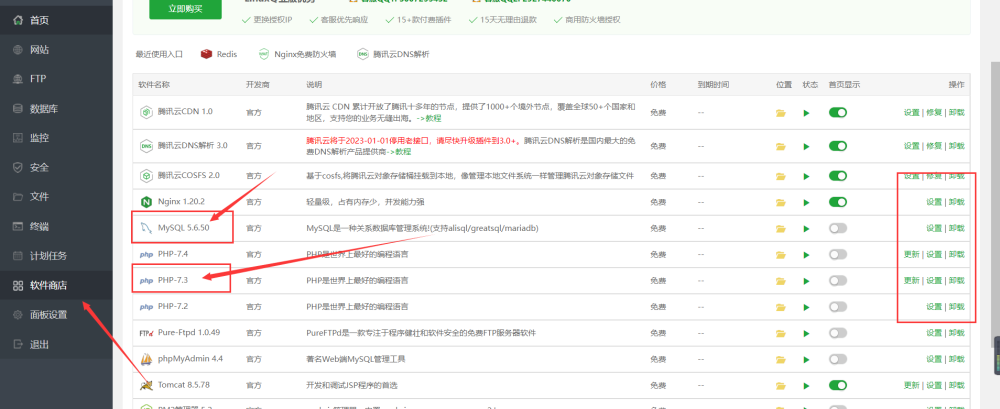The width and height of the screenshot is (1000, 409).
Task: Open the folder icon for Tomcat 8.5.78
Action: pos(781,385)
